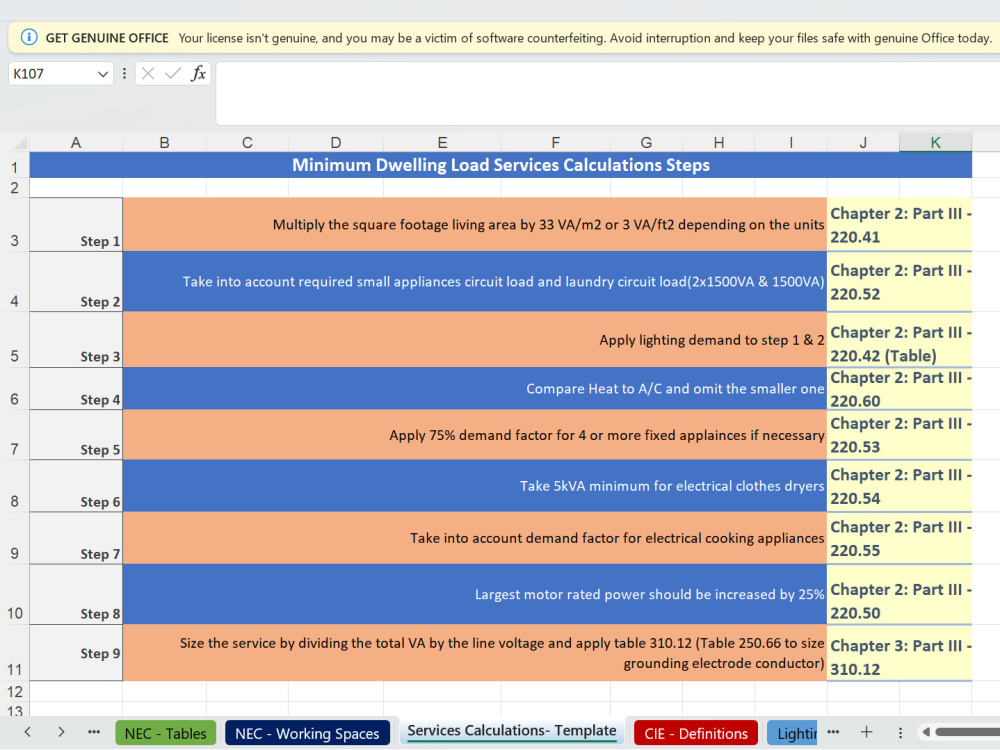Select column K header
Image resolution: width=1000 pixels, height=750 pixels.
tap(936, 143)
